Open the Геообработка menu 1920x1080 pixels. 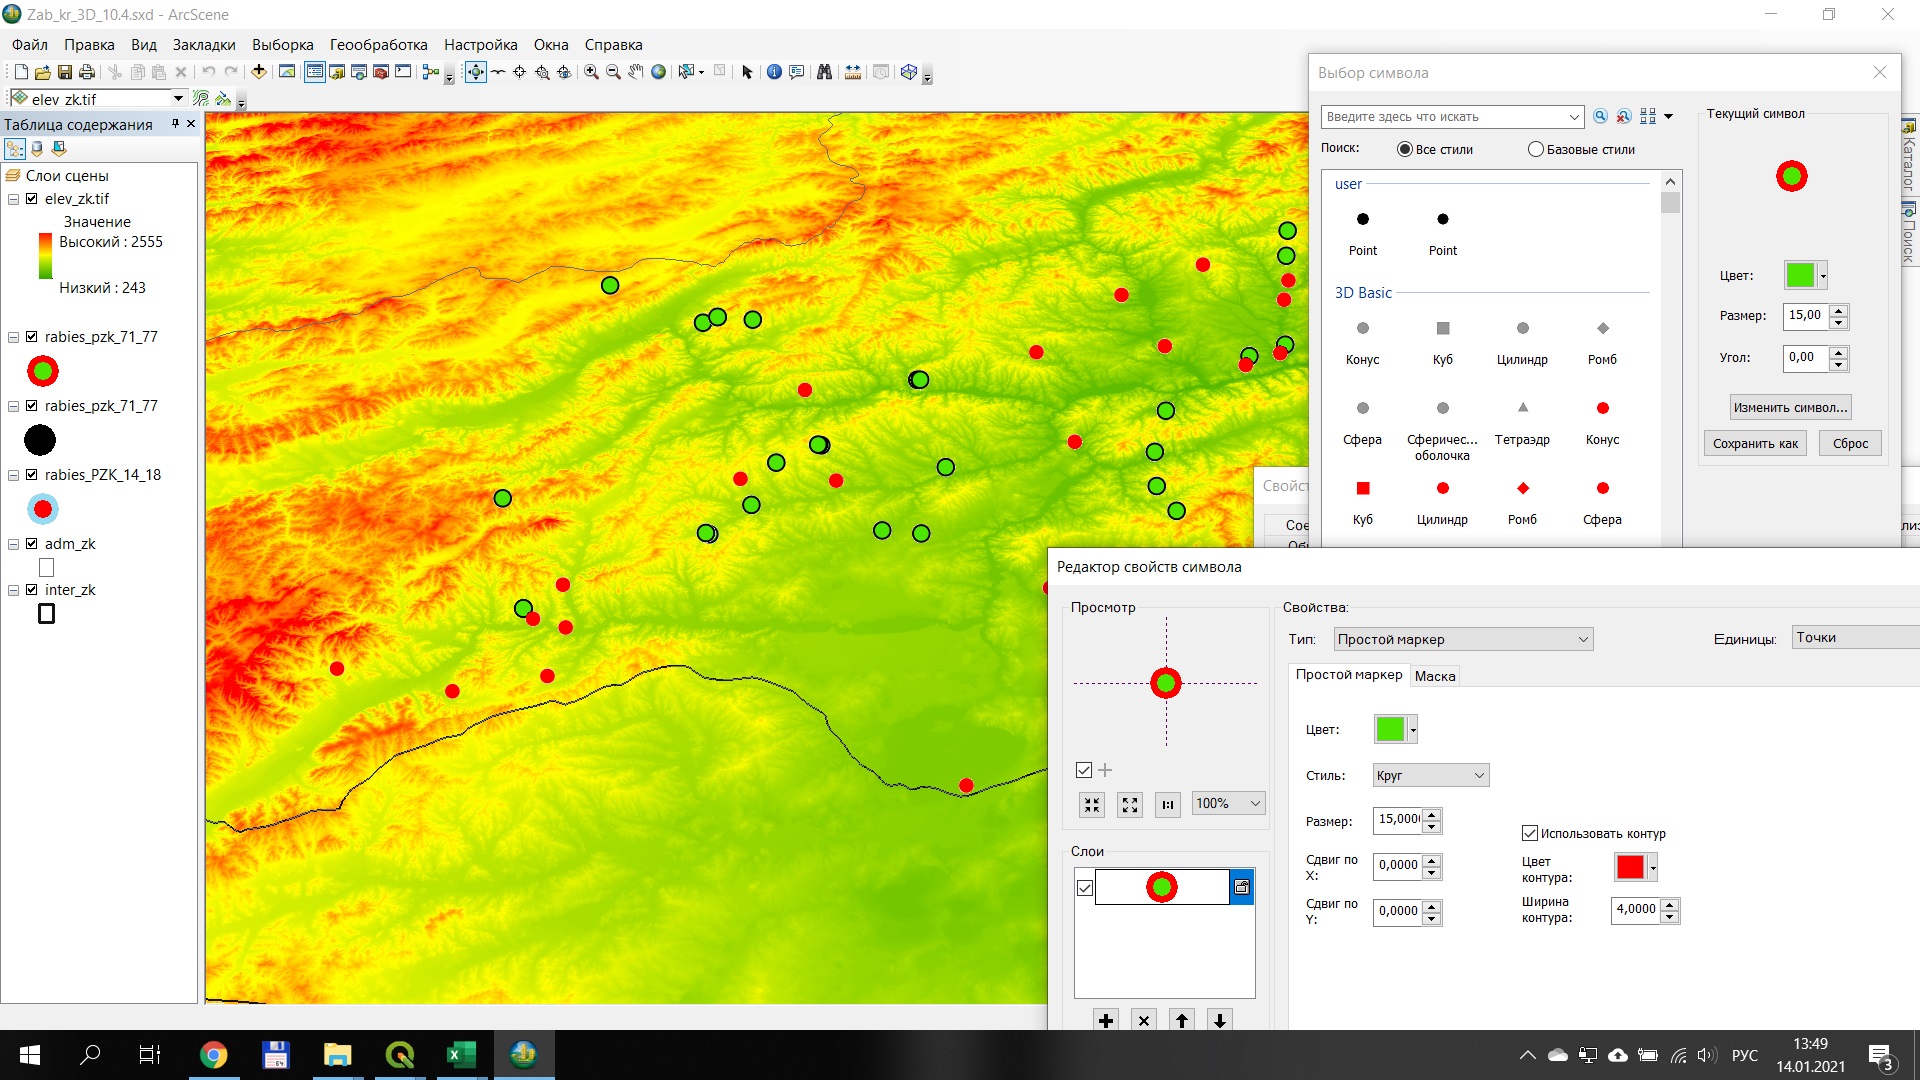tap(378, 45)
